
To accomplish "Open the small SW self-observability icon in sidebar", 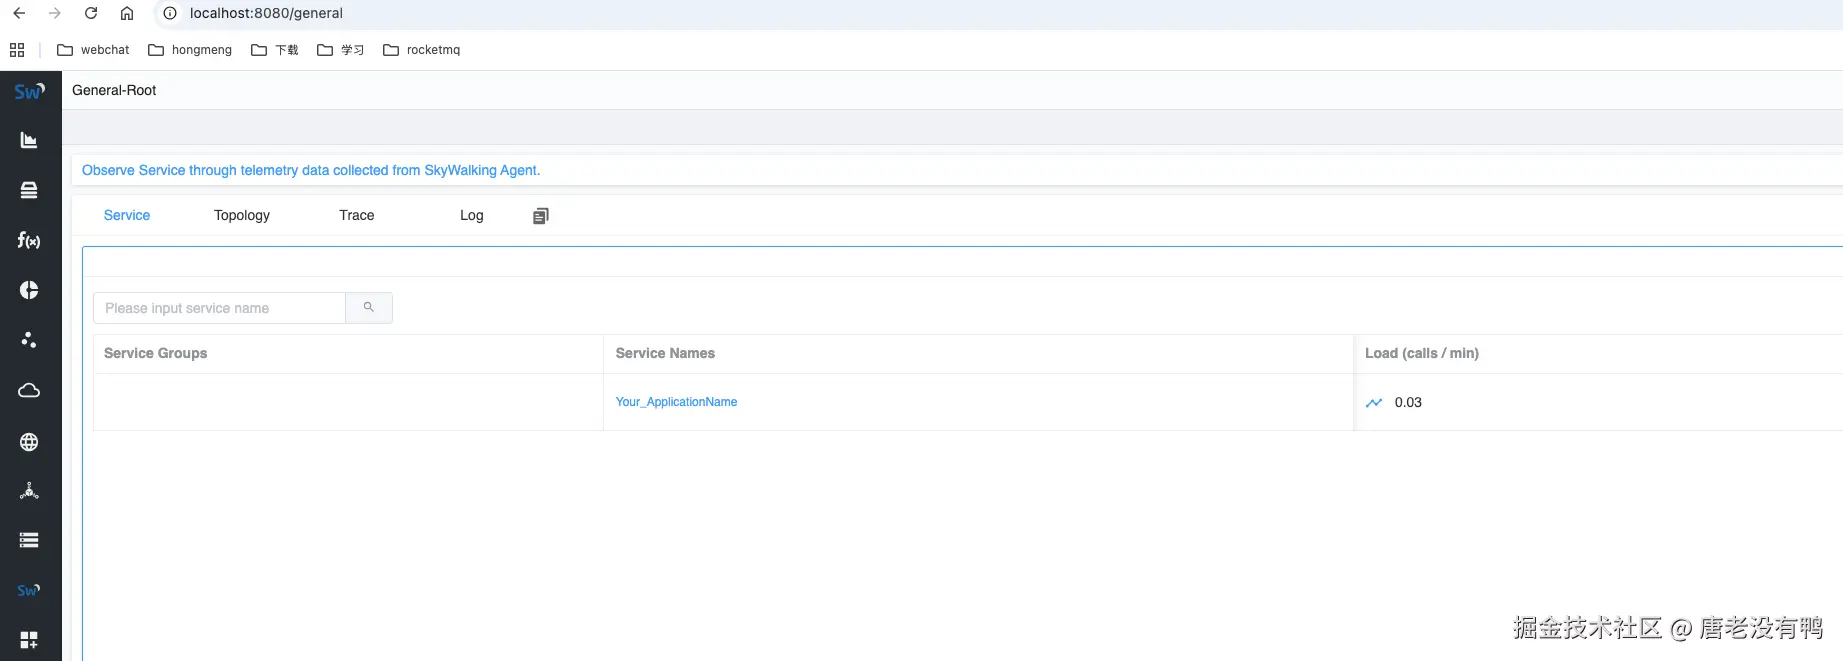I will [29, 590].
